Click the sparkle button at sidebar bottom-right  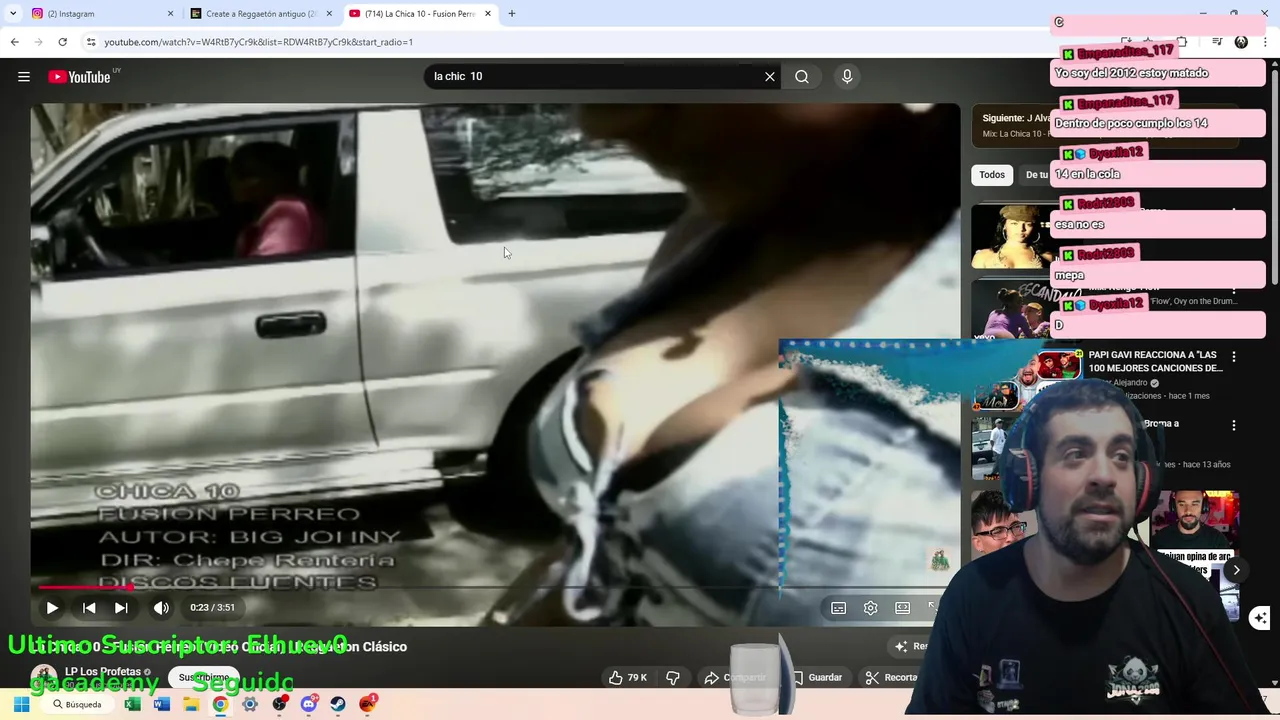pyautogui.click(x=1260, y=618)
